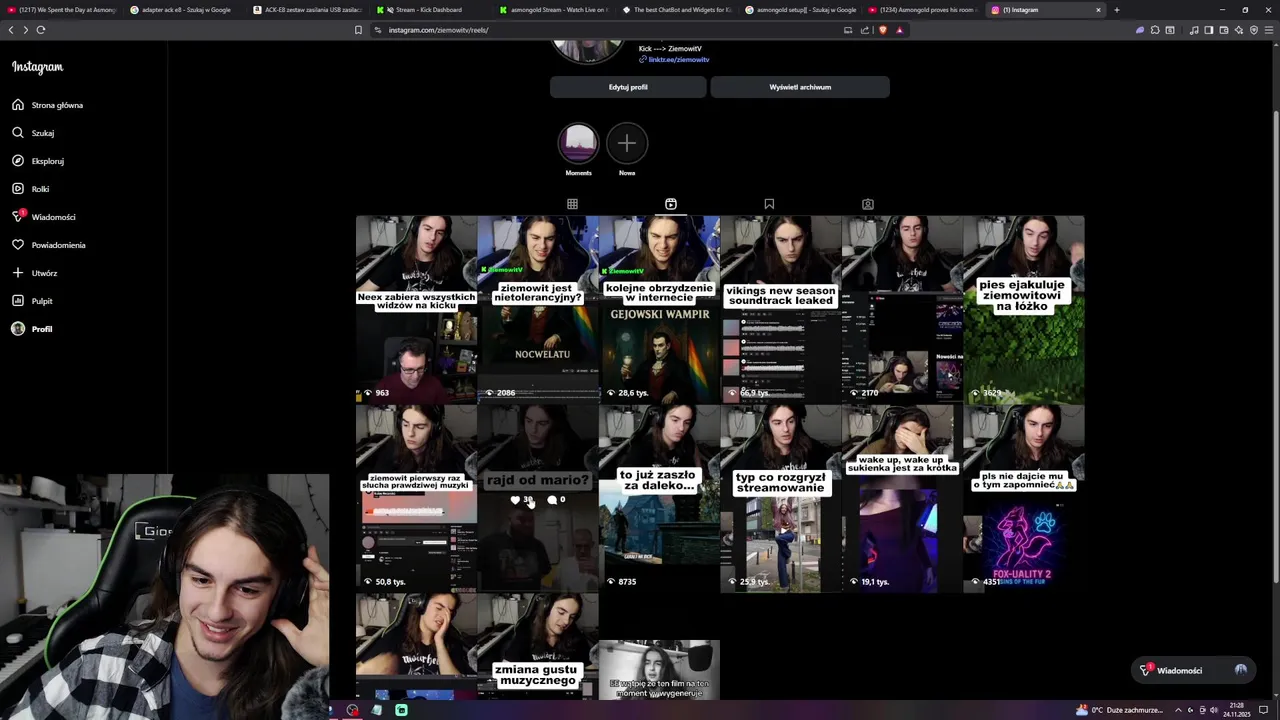1280x720 pixels.
Task: Open Wiadomości in the left sidebar
Action: tap(44, 217)
